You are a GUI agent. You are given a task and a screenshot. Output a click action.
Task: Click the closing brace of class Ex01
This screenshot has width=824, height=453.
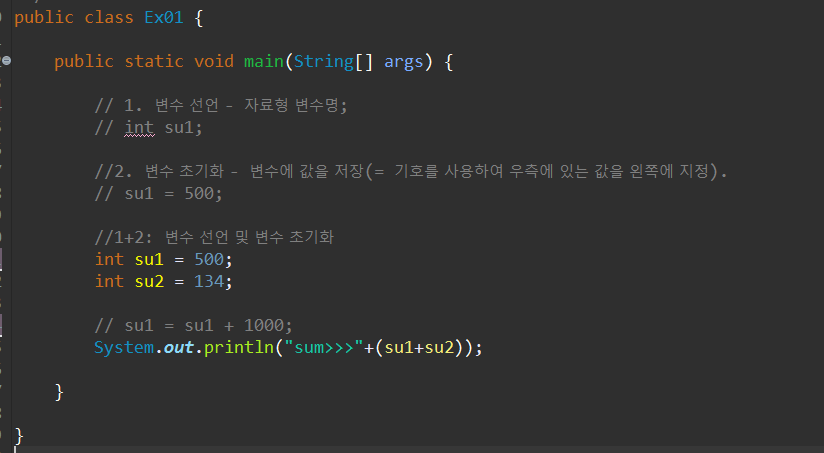click(19, 436)
